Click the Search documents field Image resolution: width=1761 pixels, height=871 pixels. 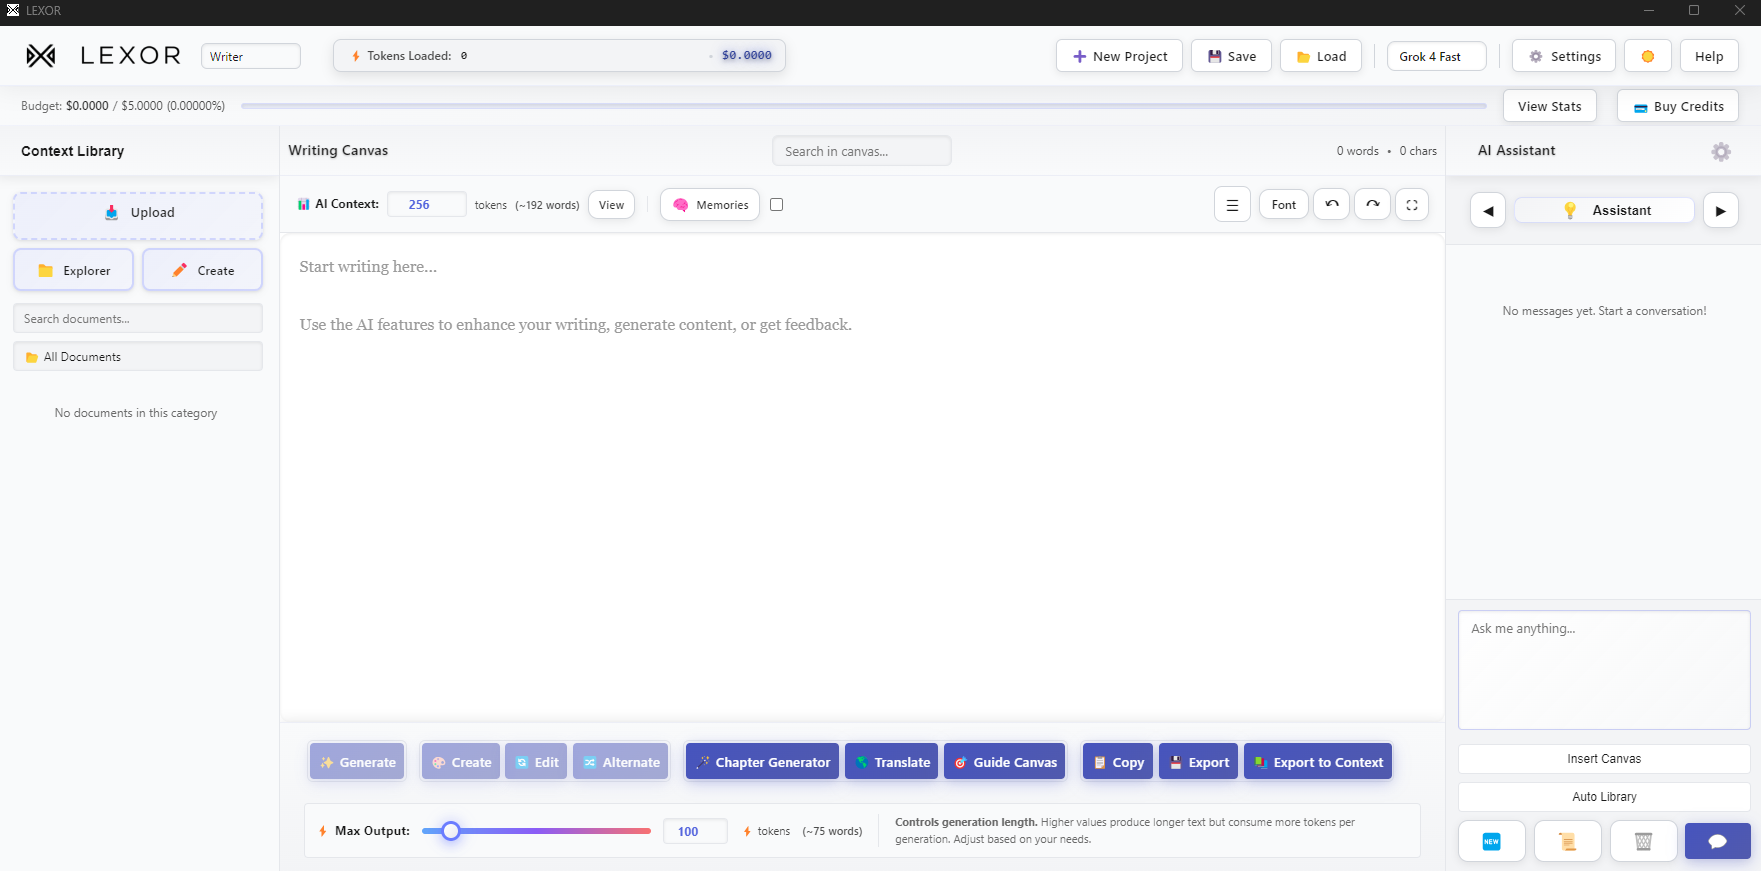tap(138, 319)
